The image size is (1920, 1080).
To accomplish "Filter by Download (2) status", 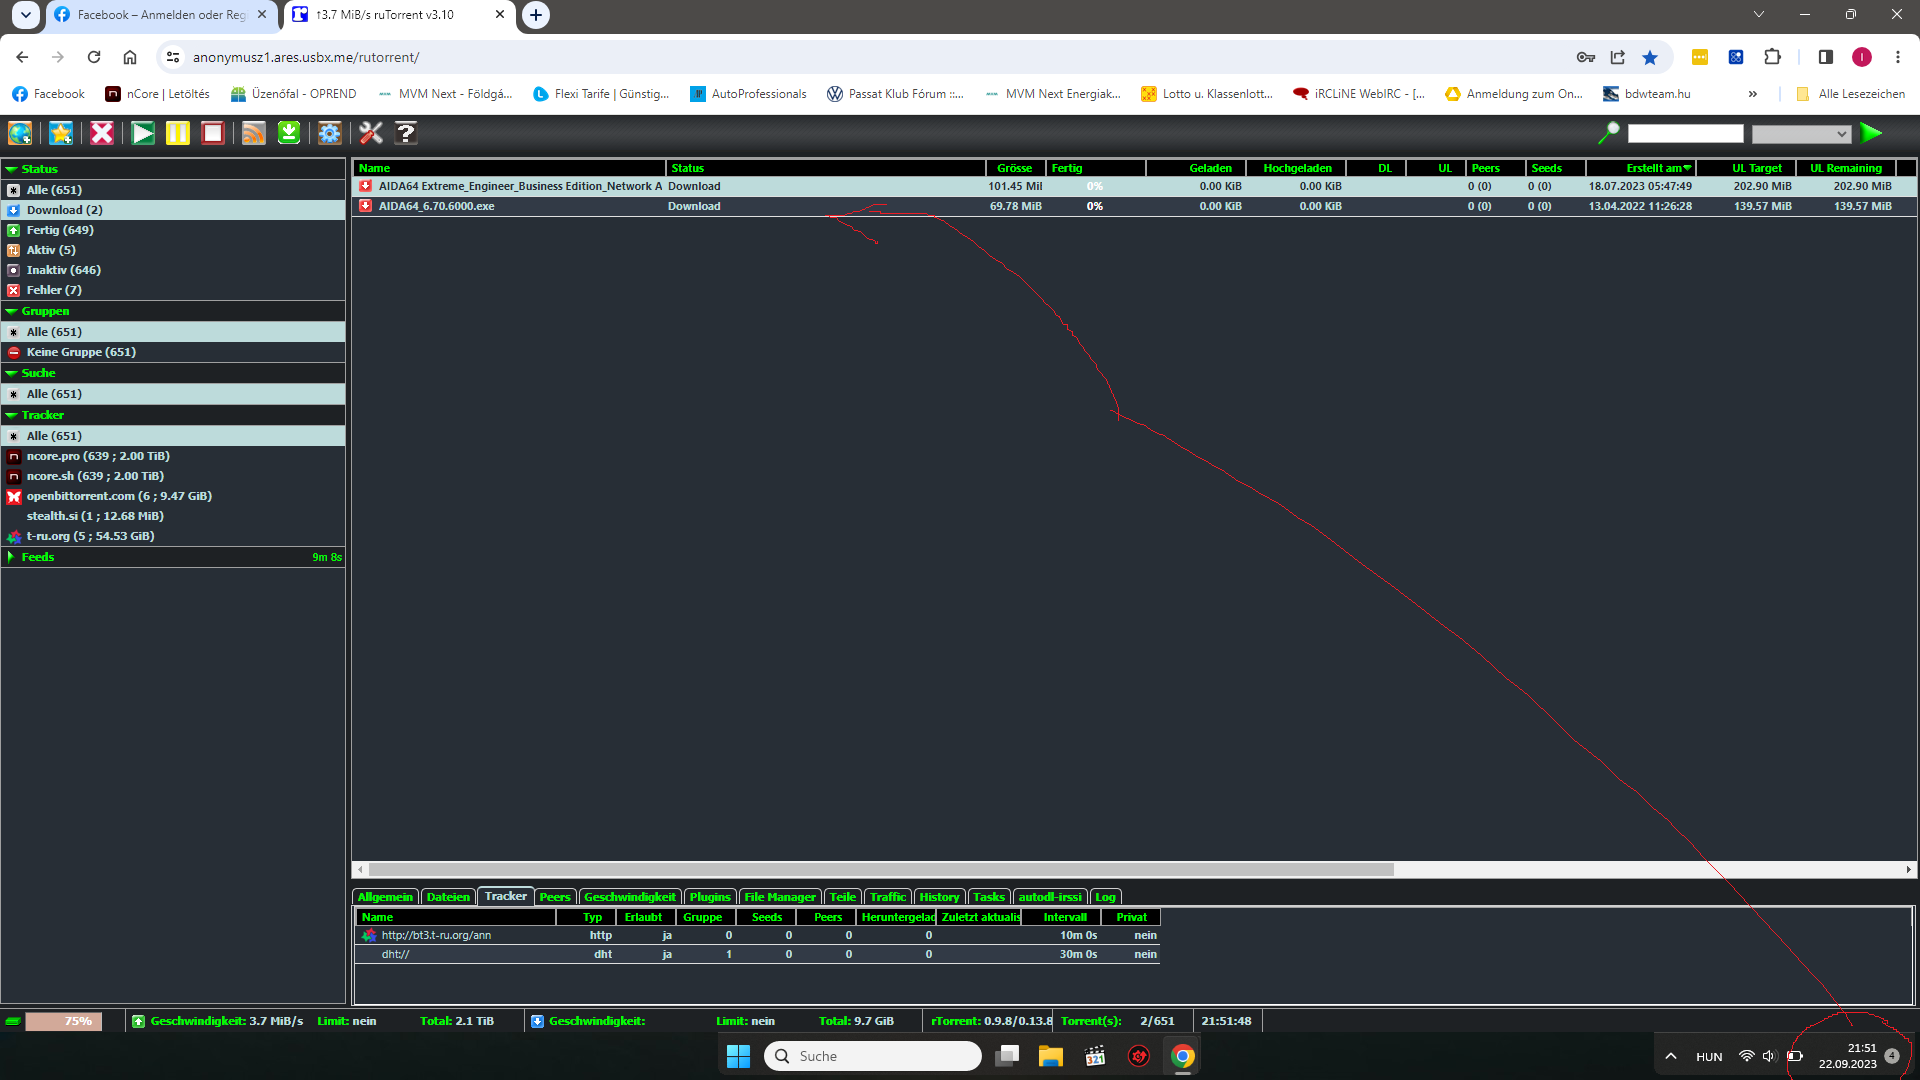I will tap(173, 210).
